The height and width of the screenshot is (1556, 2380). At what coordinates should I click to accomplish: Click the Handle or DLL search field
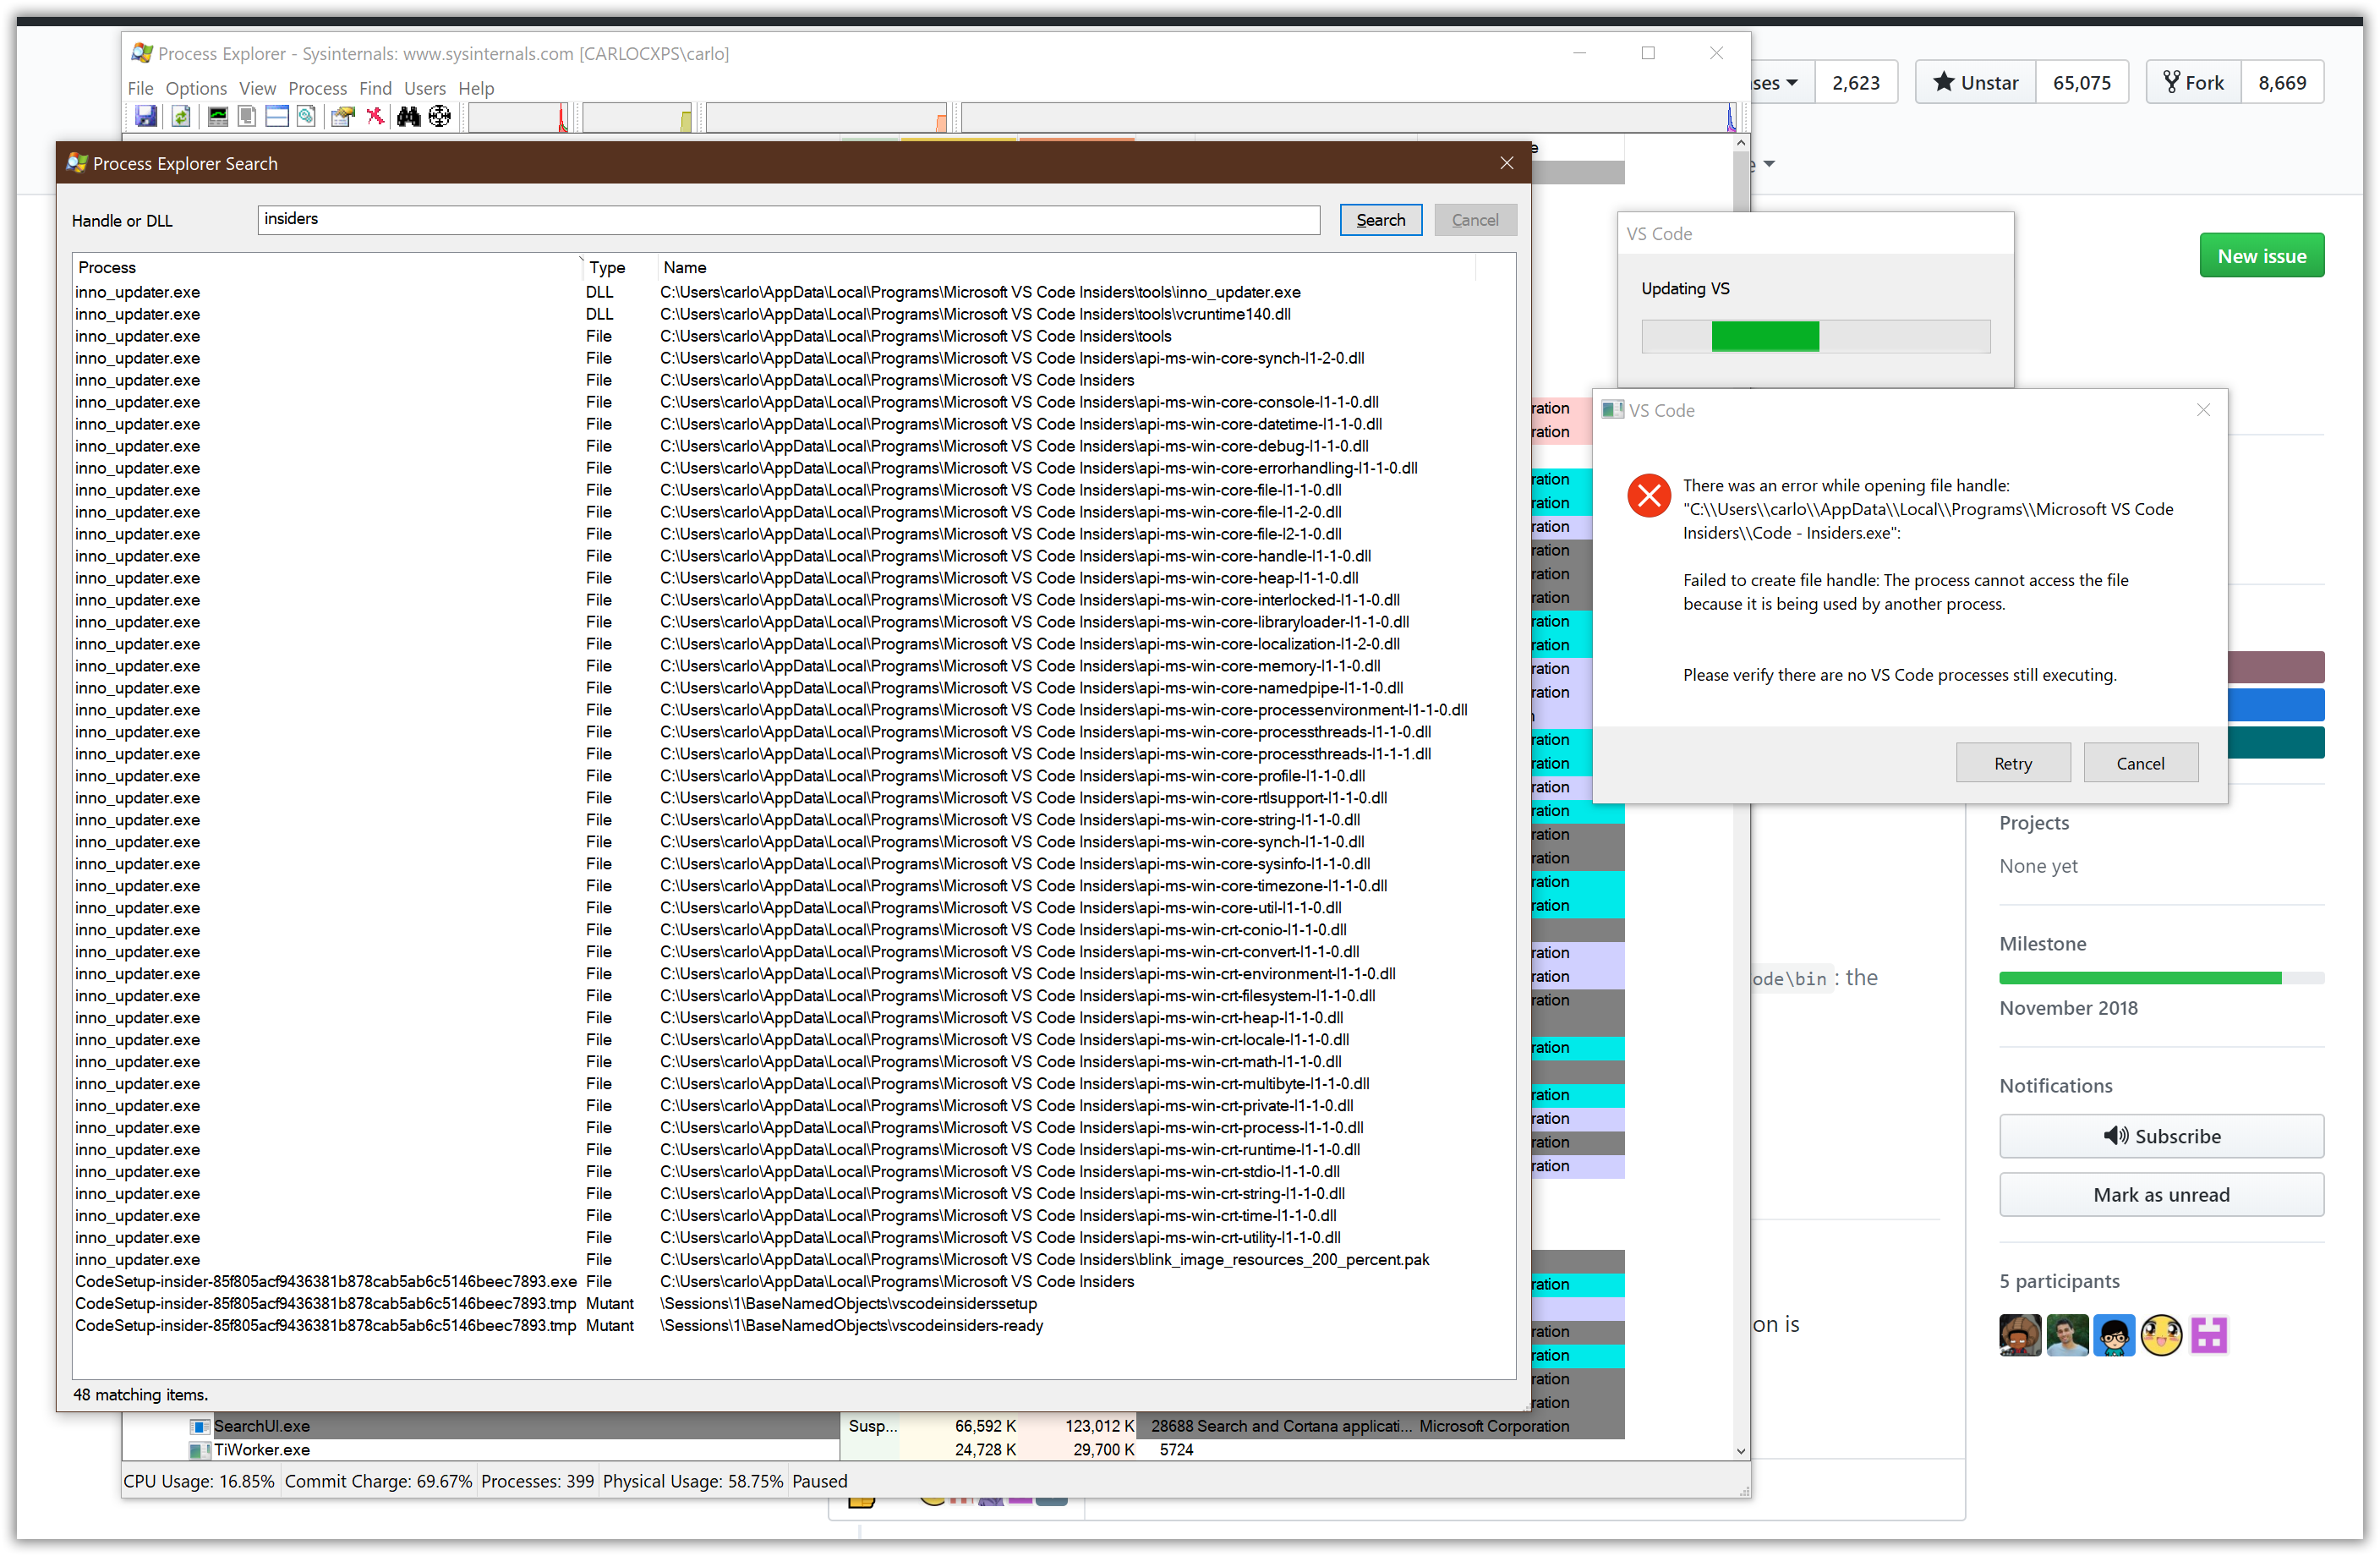pos(788,219)
